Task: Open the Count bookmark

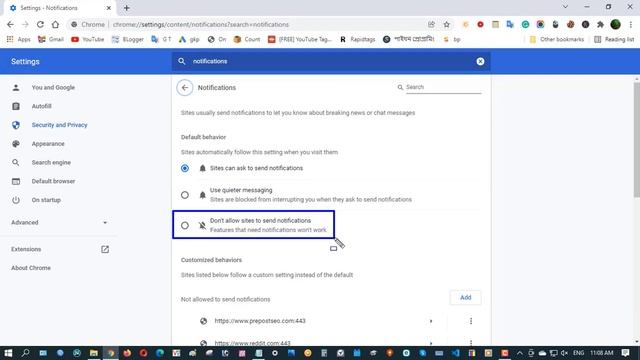Action: tap(247, 39)
